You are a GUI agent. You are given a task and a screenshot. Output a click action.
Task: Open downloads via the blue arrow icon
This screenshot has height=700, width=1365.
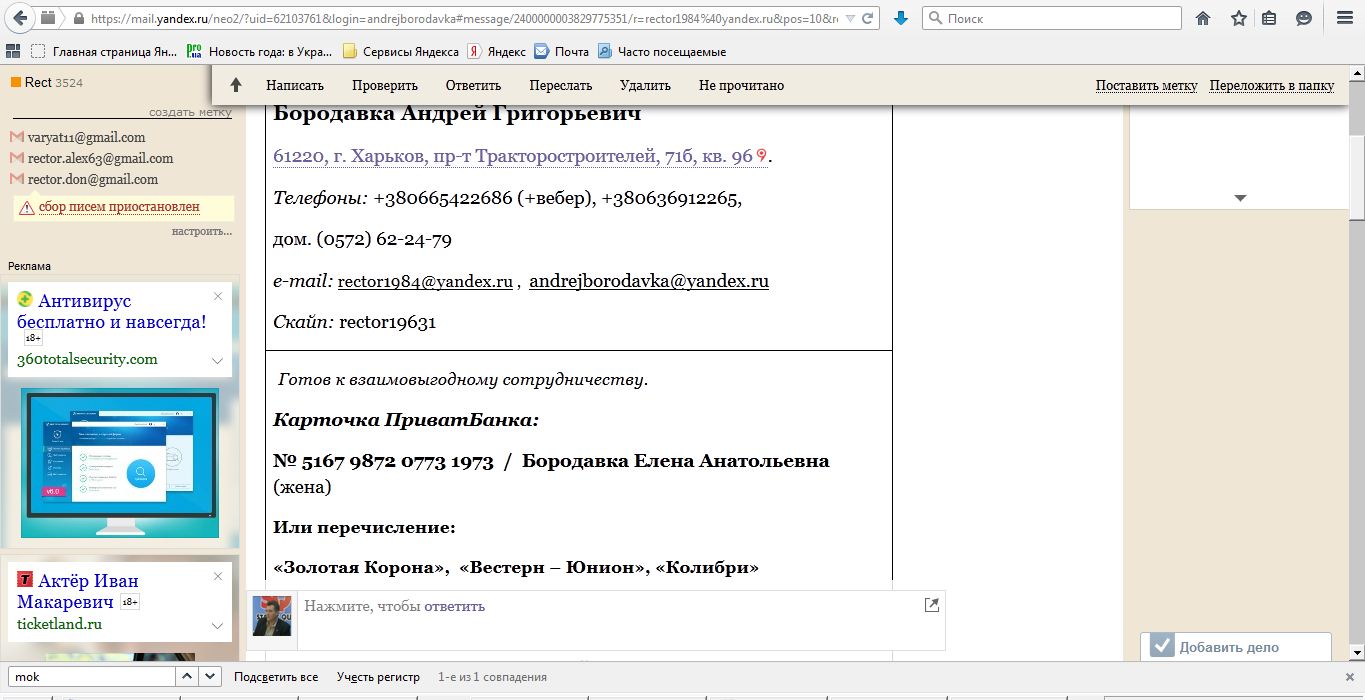point(900,18)
